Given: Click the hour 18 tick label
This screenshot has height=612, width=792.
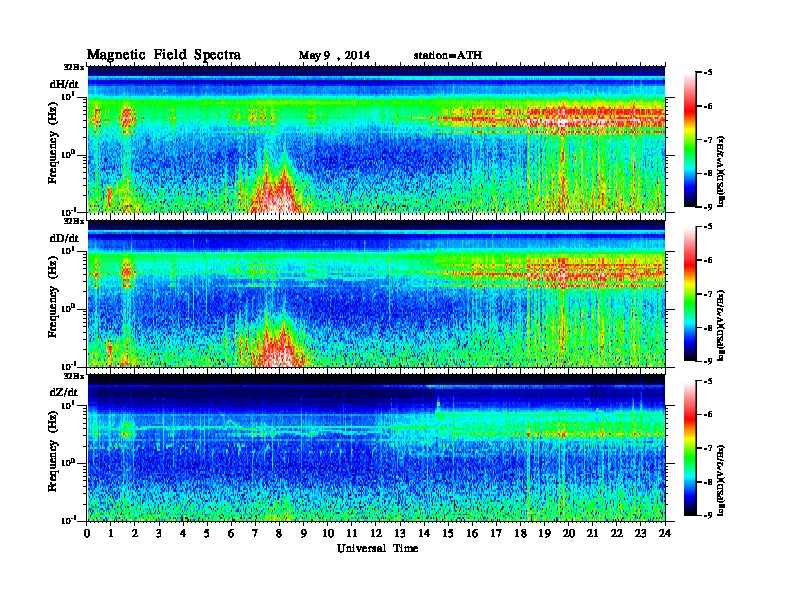Looking at the screenshot, I should click(x=520, y=533).
